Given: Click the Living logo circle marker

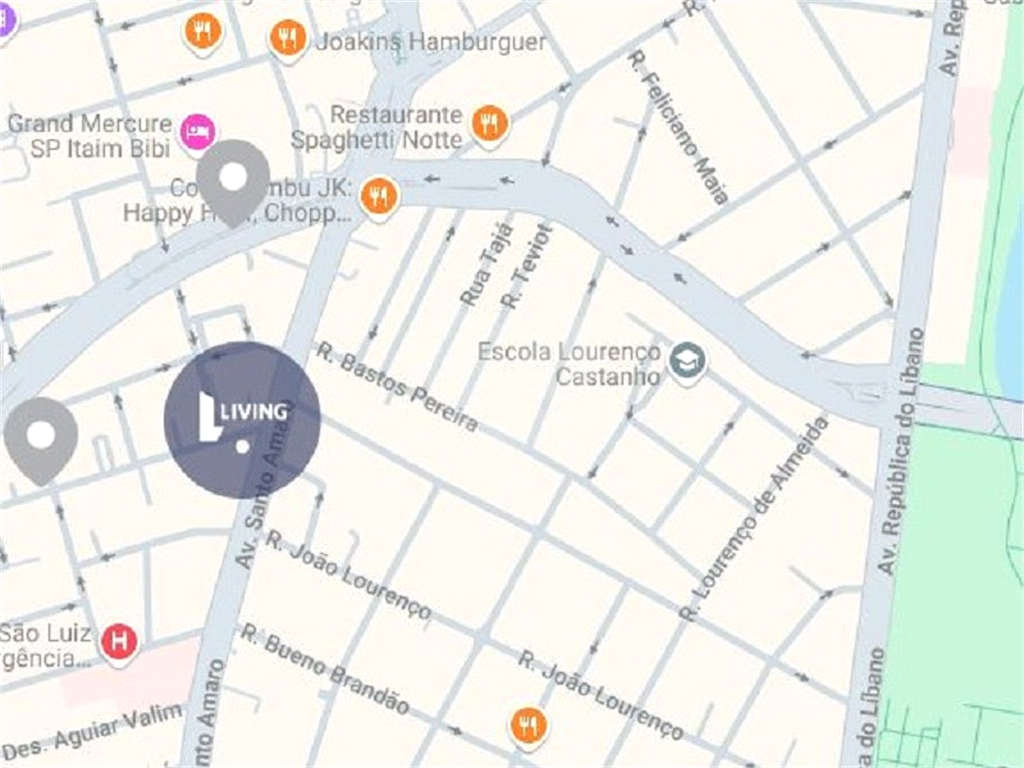Looking at the screenshot, I should [x=242, y=420].
